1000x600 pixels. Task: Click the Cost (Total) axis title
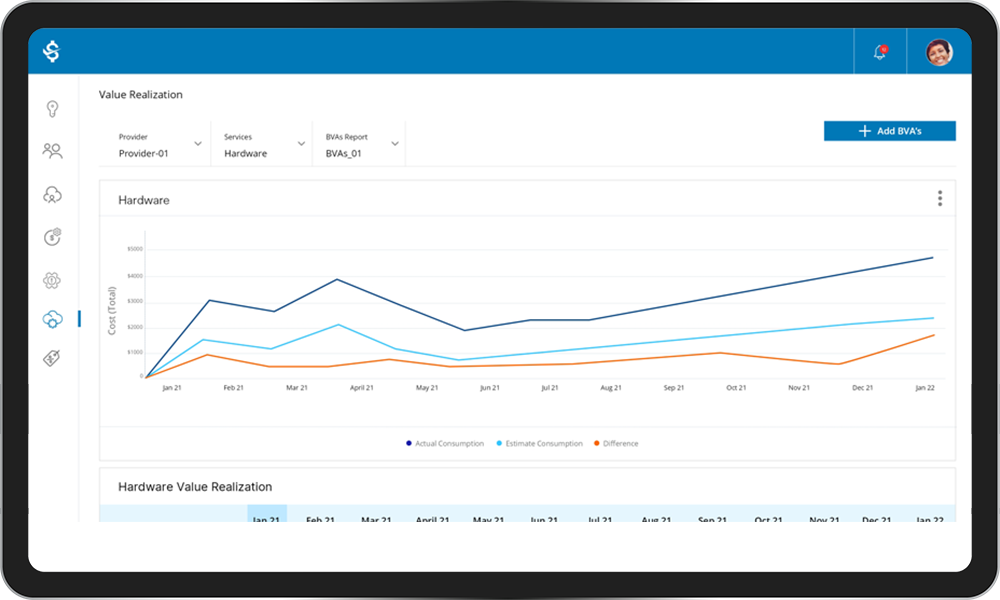pos(112,311)
